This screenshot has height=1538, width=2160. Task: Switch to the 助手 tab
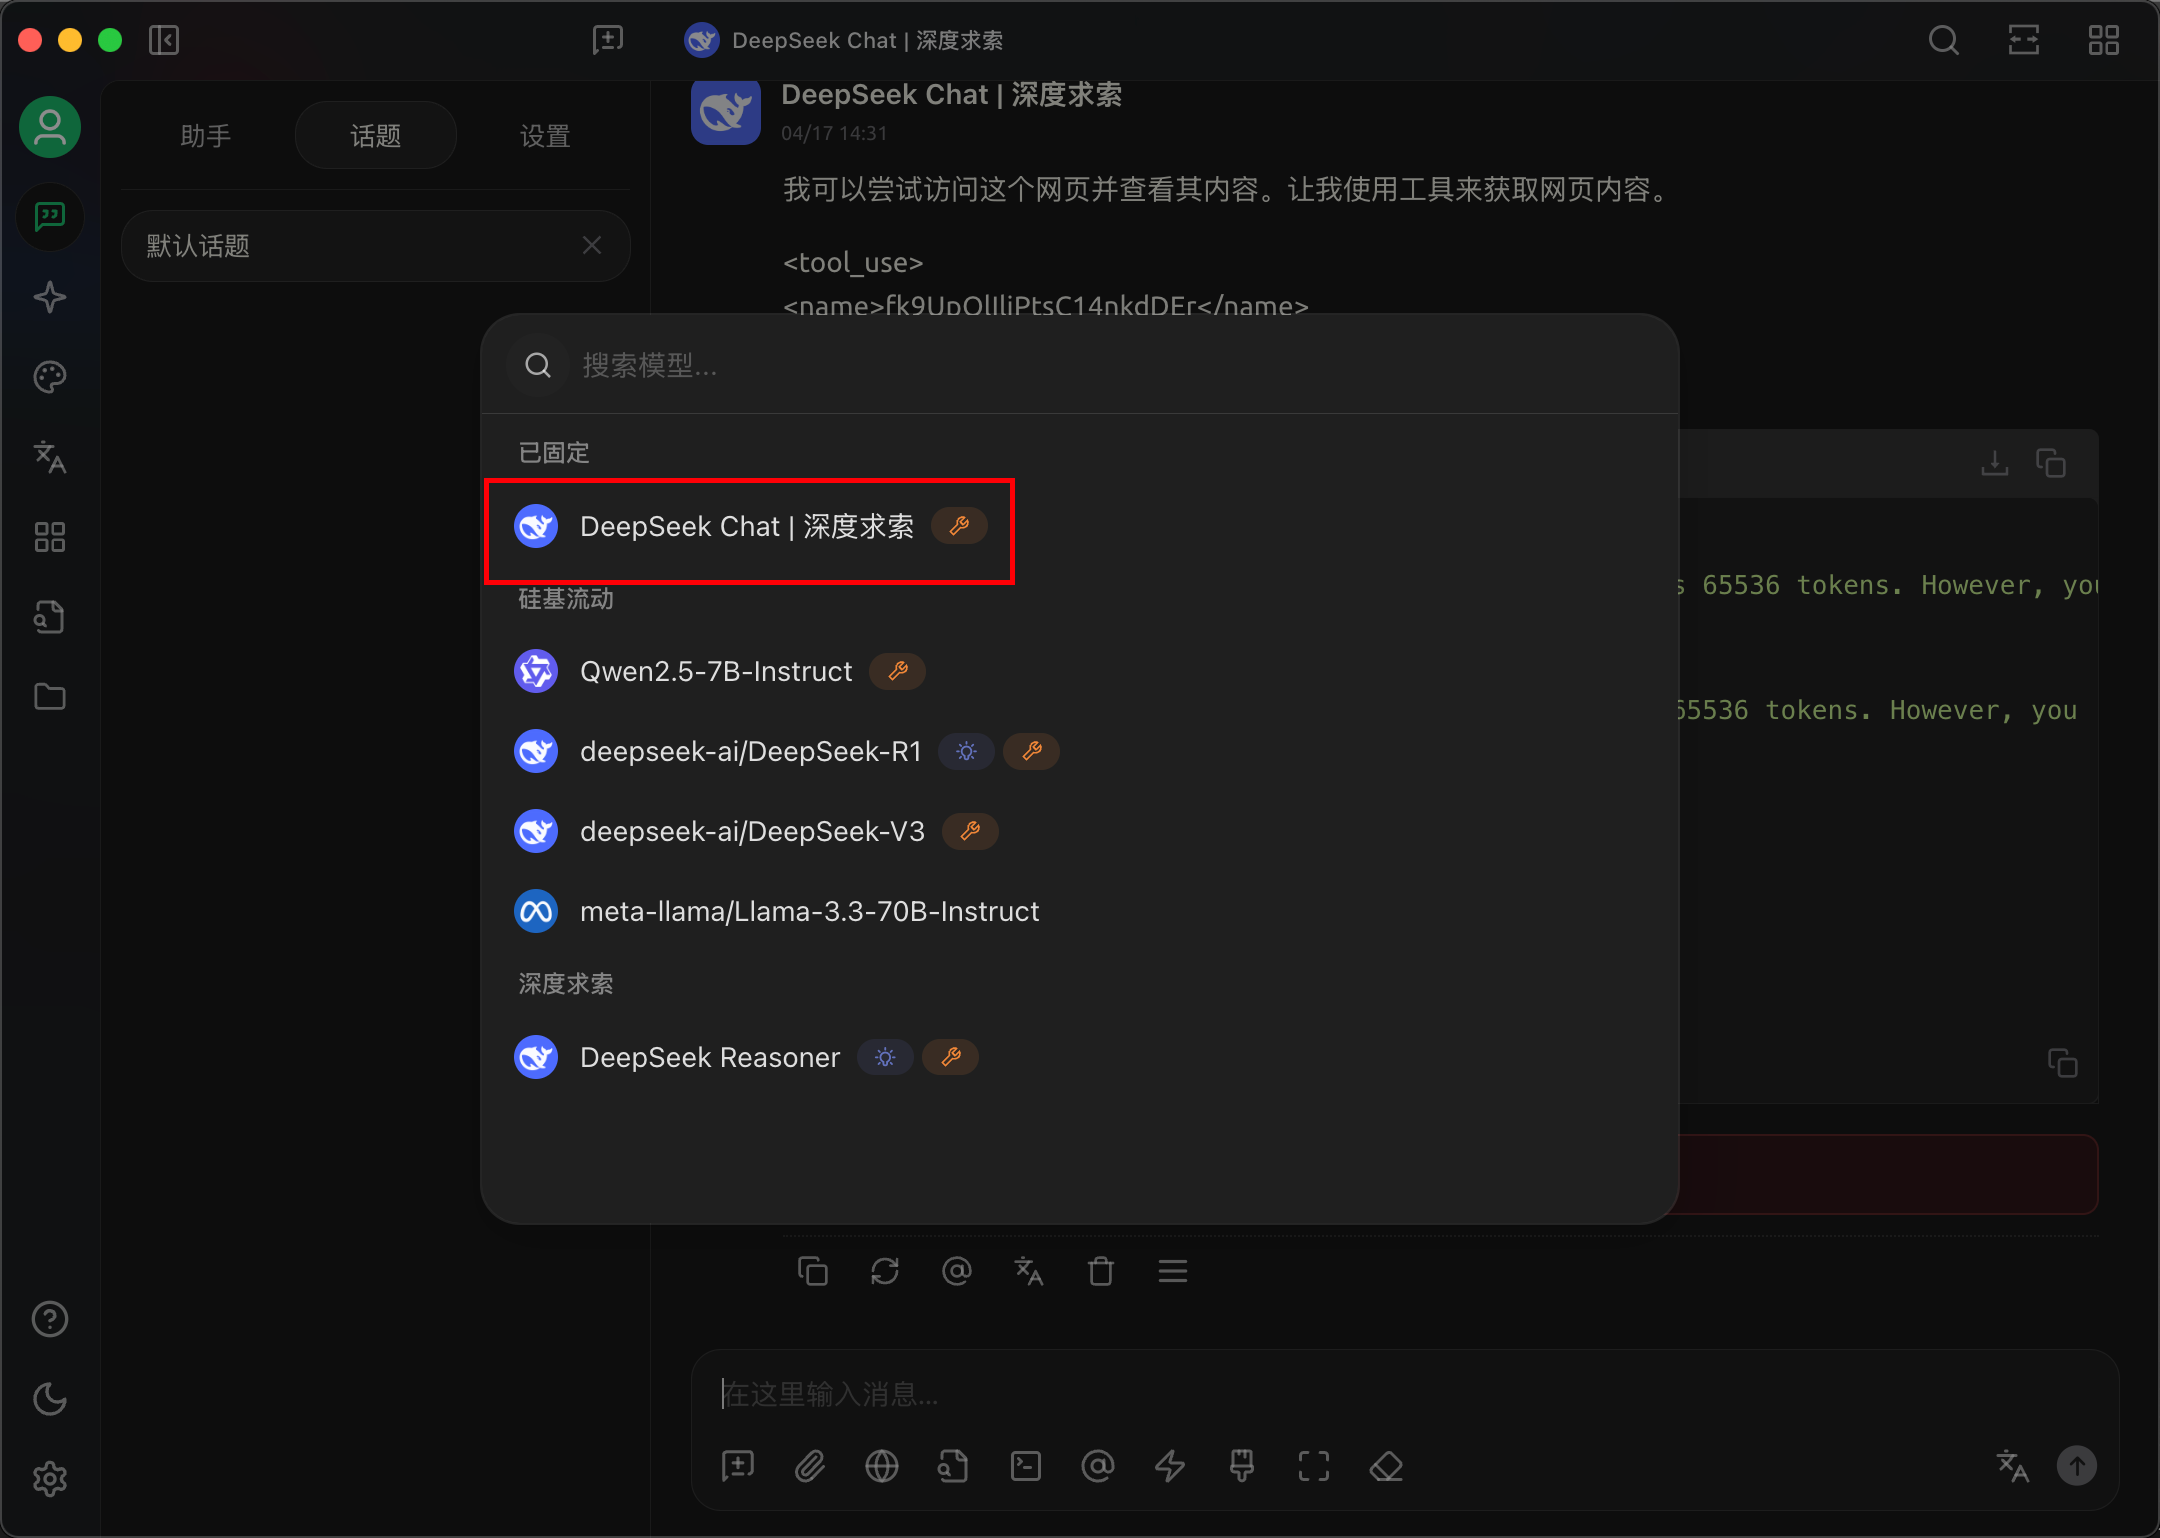206,135
